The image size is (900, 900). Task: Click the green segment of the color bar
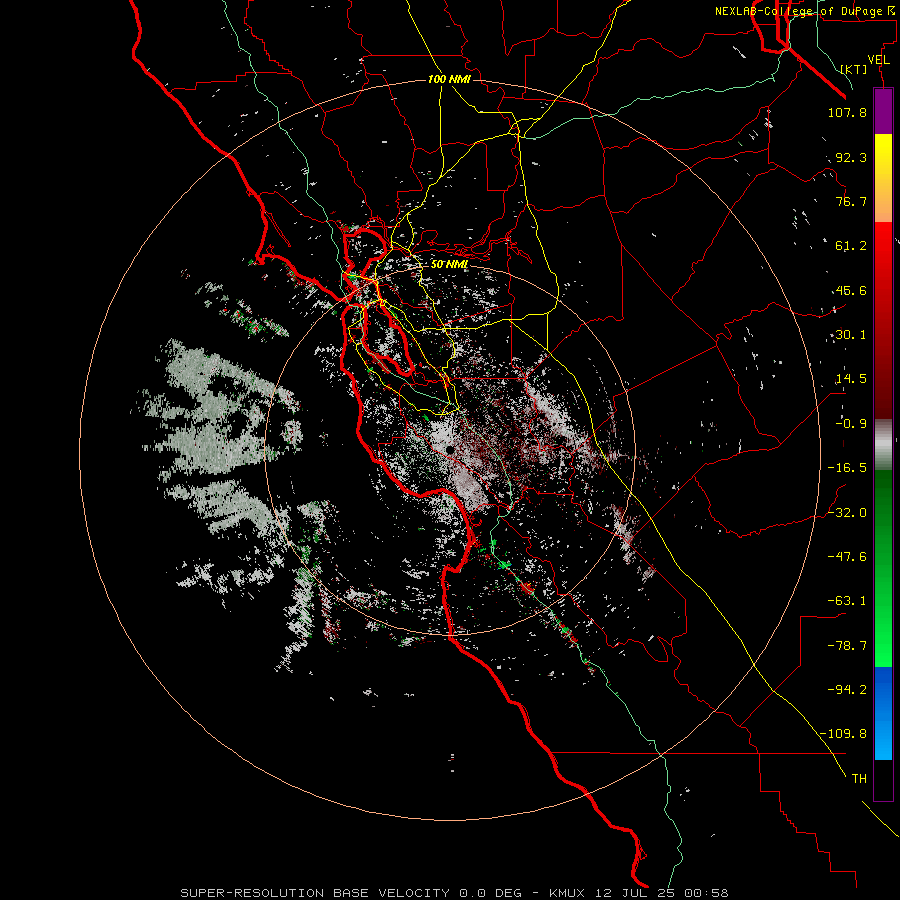point(883,568)
